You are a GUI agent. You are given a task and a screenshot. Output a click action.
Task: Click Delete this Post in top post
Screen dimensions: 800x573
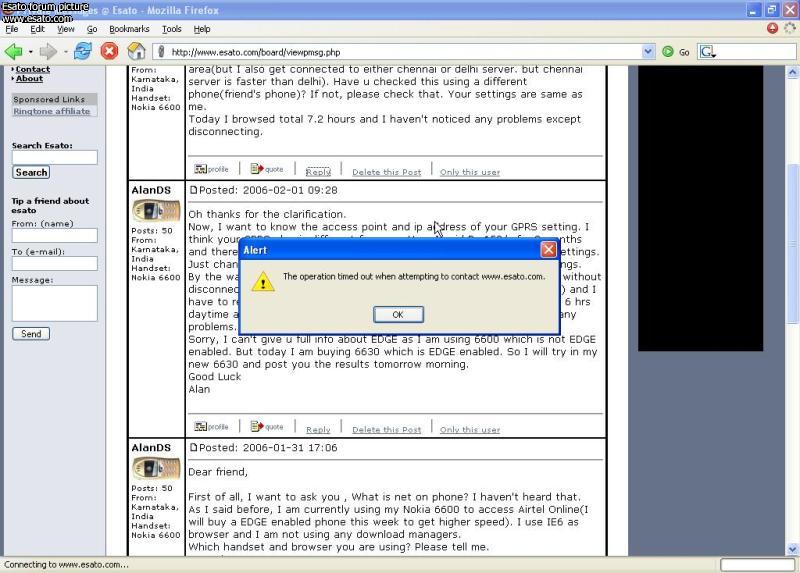pos(387,172)
